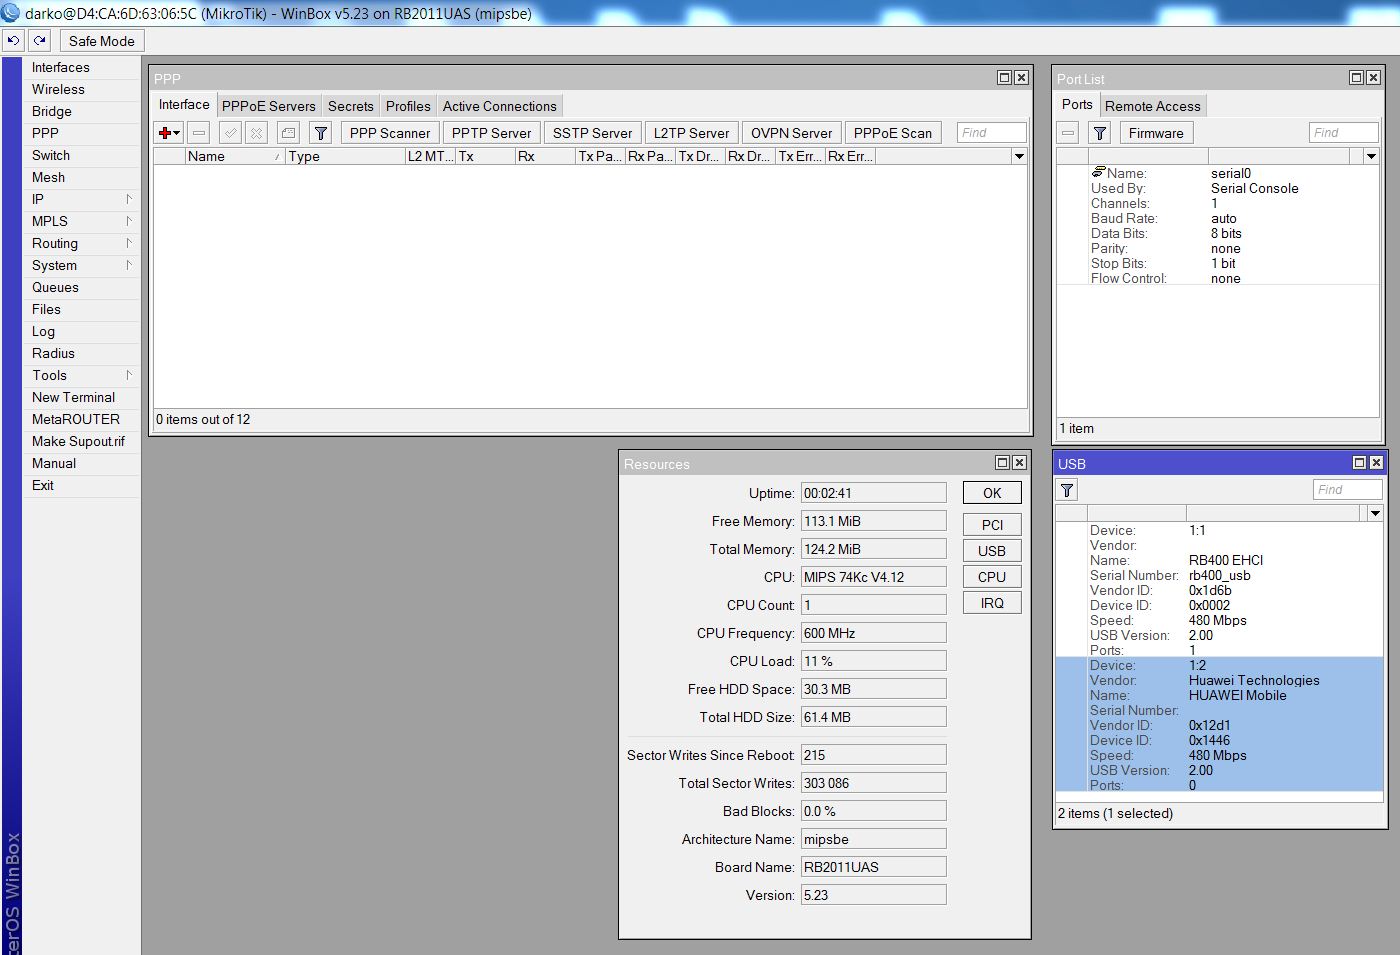Screen dimensions: 1400x955
Task: Open the PPTP Server settings
Action: click(492, 133)
